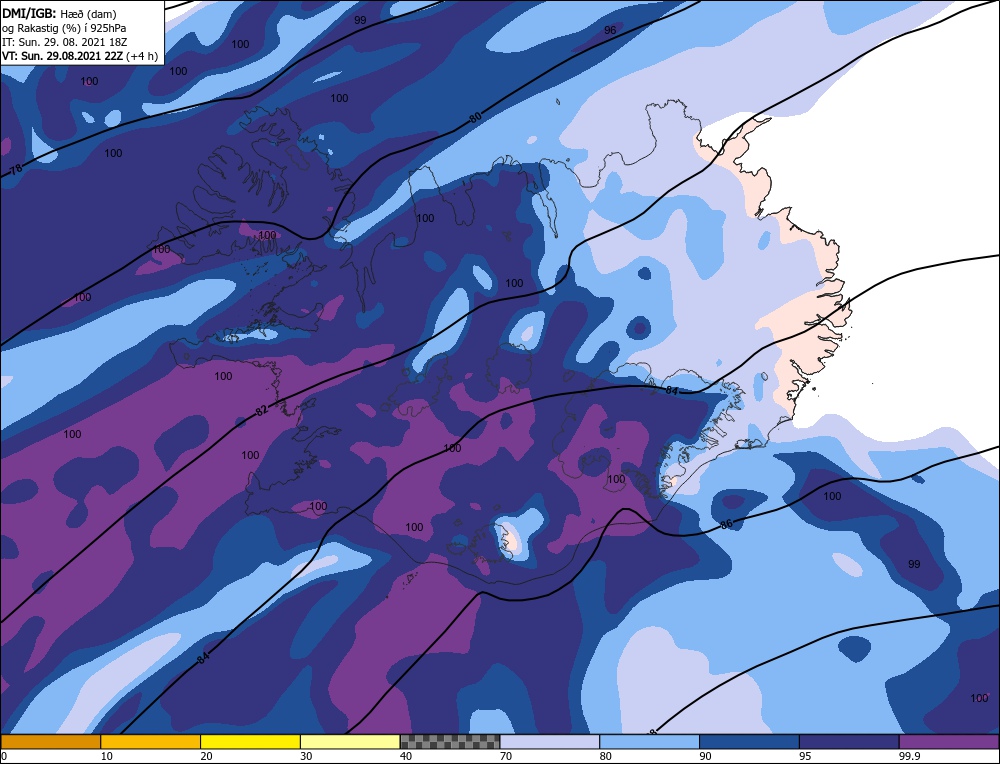Image resolution: width=1000 pixels, height=764 pixels.
Task: Click the pale yellow 30–40 legend swatch
Action: 350,742
